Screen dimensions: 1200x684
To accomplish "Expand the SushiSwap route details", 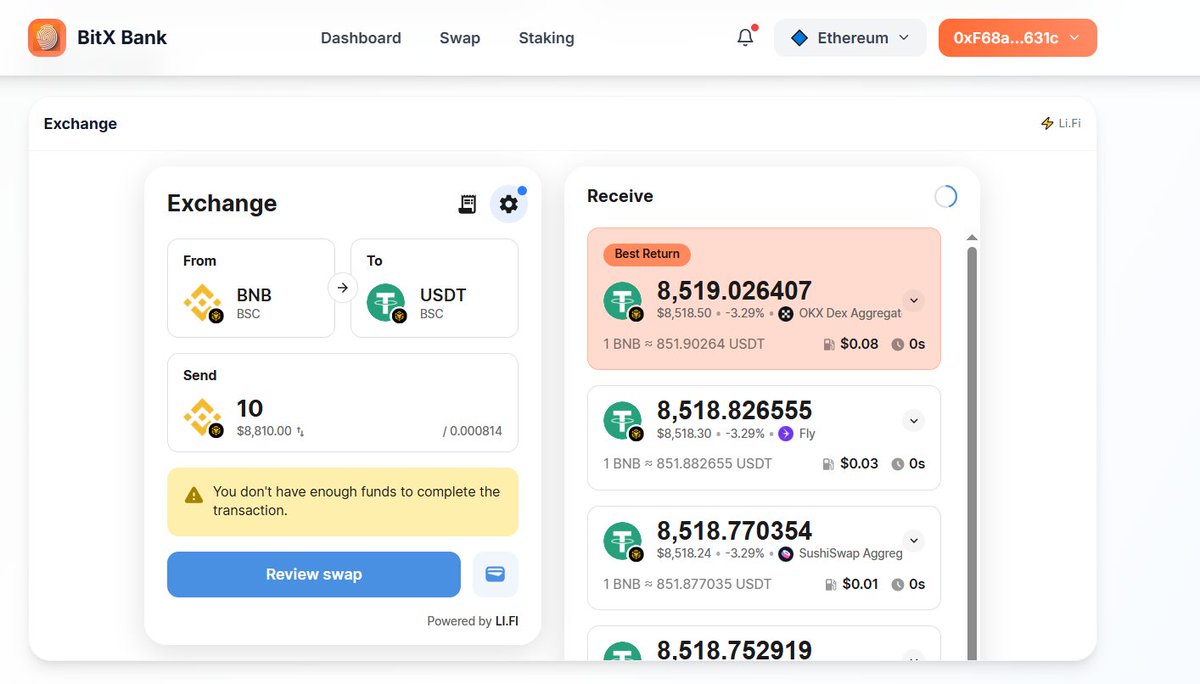I will pos(913,541).
